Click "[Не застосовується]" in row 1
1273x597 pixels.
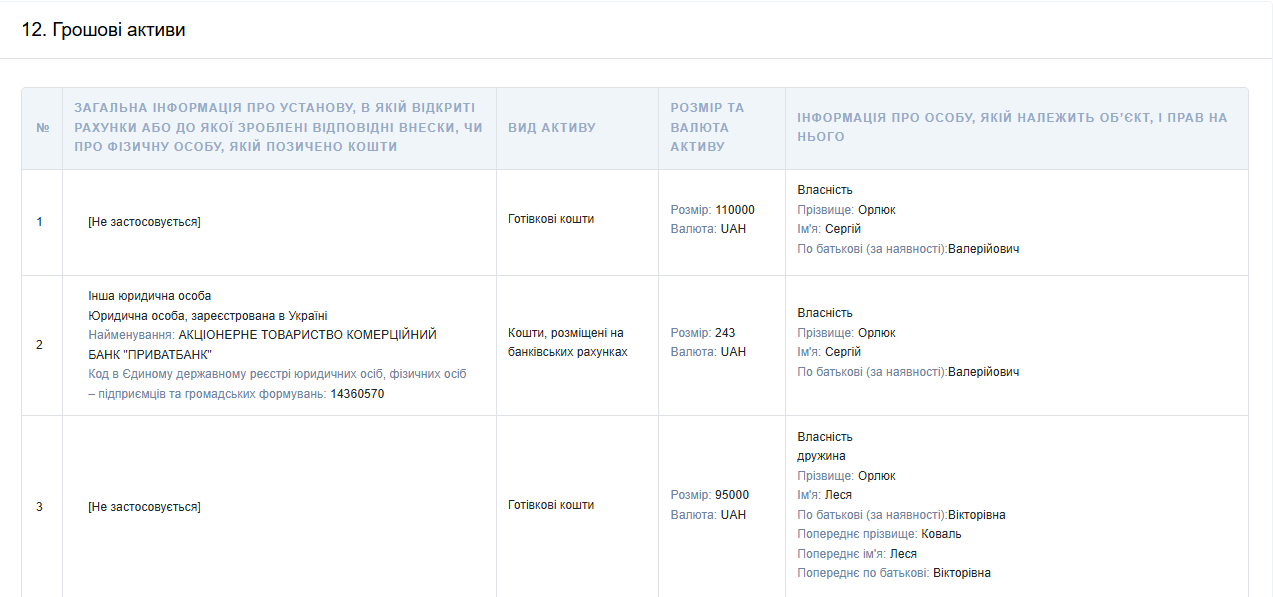pos(144,222)
